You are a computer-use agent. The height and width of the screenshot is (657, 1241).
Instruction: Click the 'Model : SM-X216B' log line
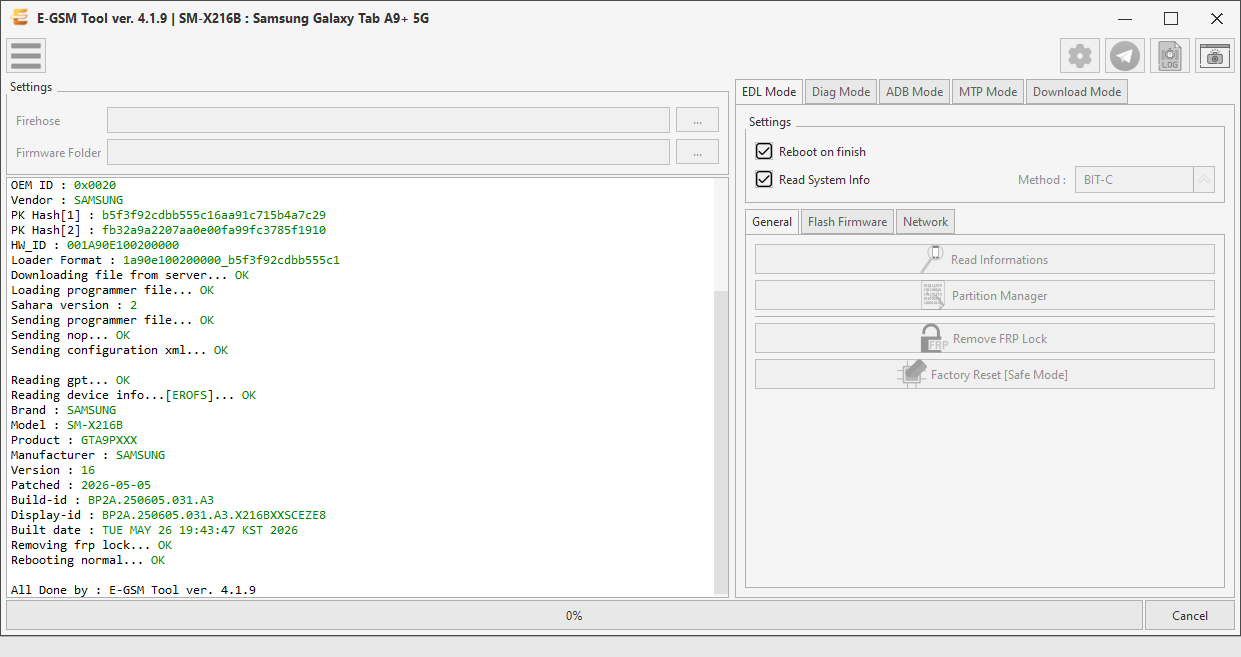67,425
